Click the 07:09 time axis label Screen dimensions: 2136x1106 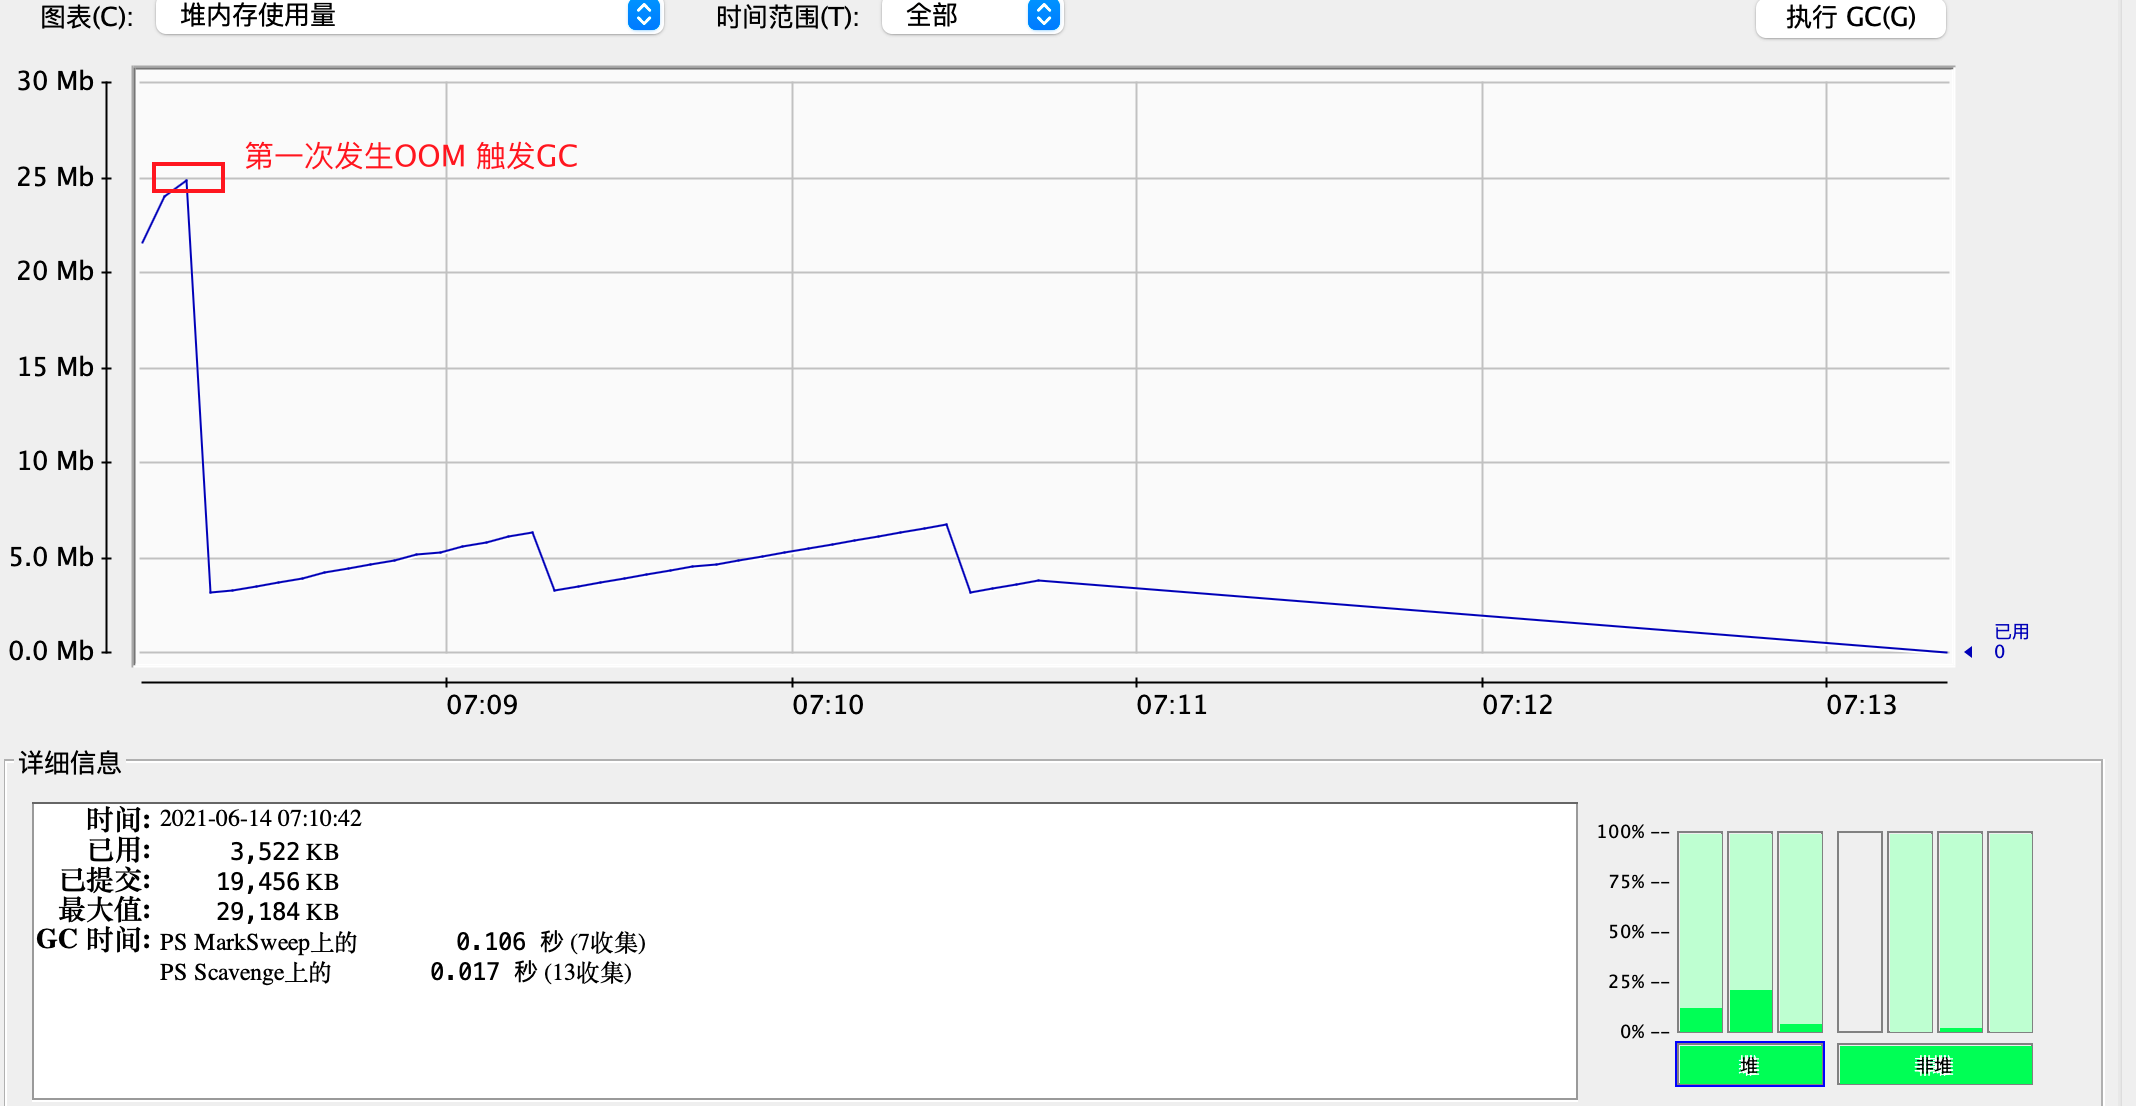(482, 705)
